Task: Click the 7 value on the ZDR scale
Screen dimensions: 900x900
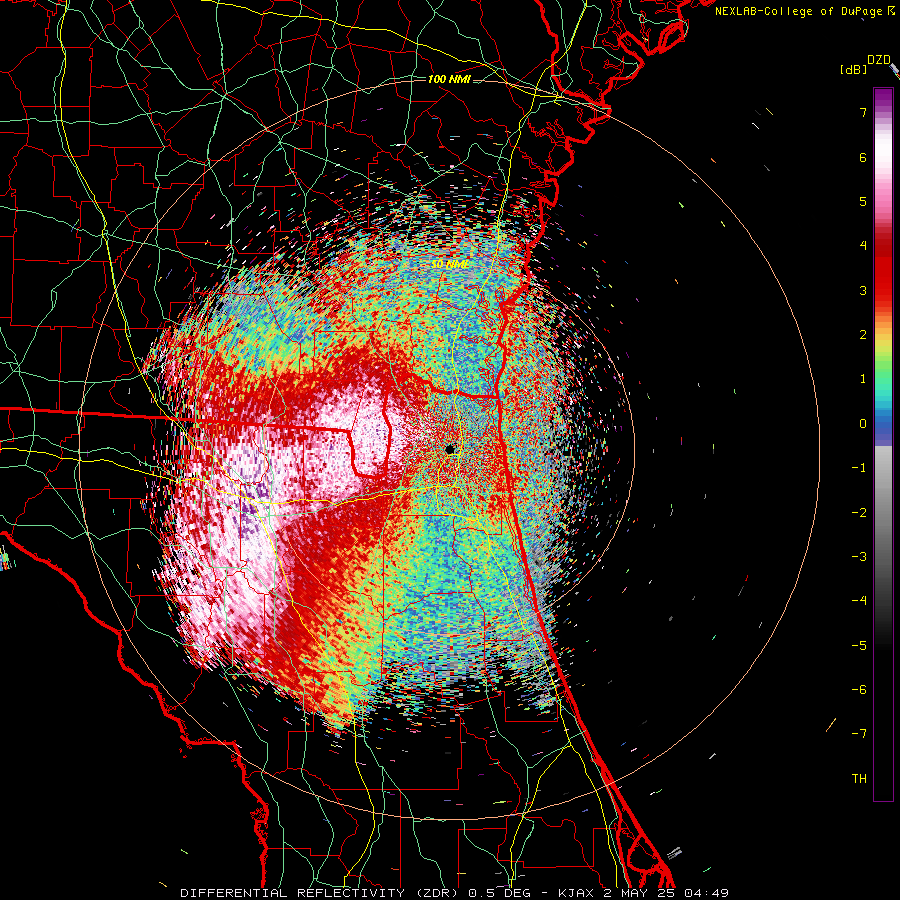Action: [x=863, y=112]
